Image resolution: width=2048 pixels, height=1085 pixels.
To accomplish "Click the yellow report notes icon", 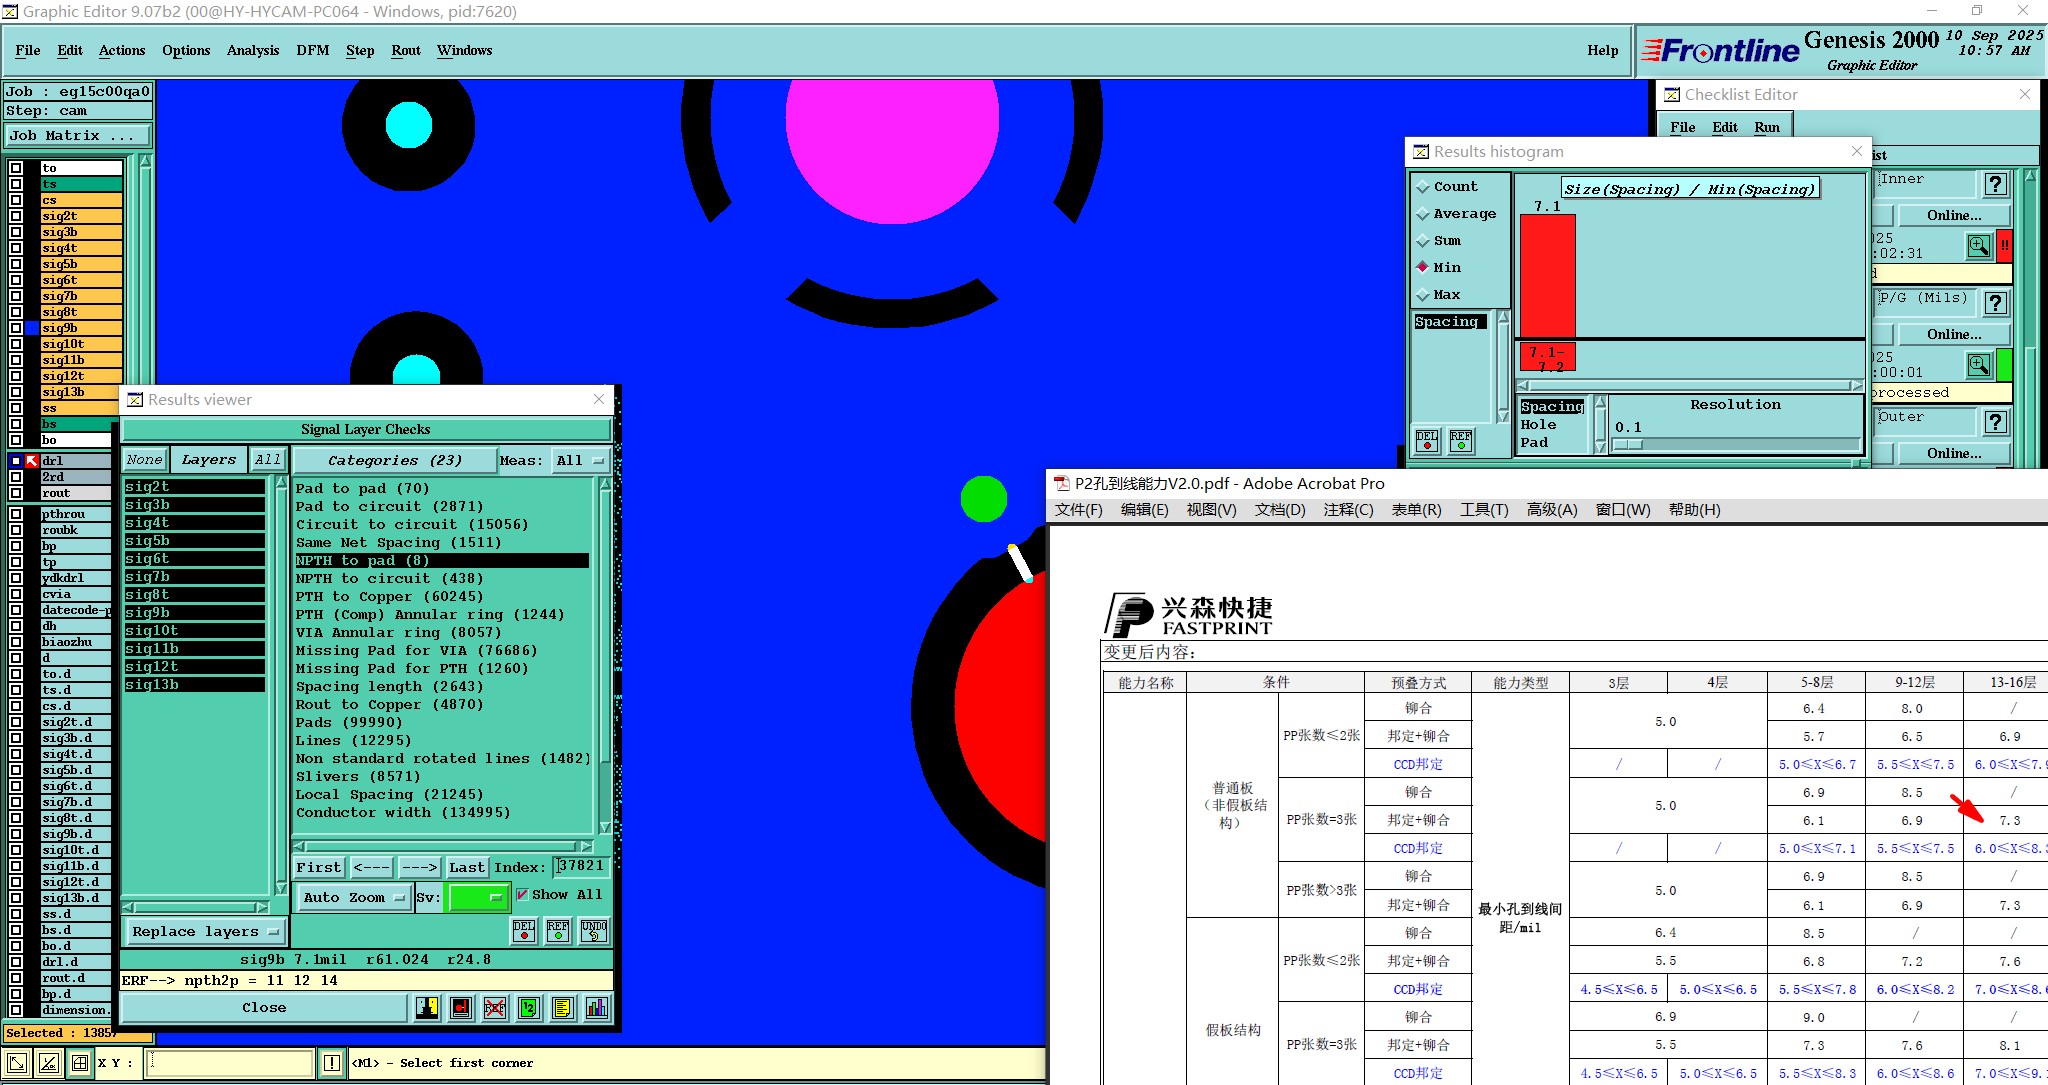I will coord(563,1008).
